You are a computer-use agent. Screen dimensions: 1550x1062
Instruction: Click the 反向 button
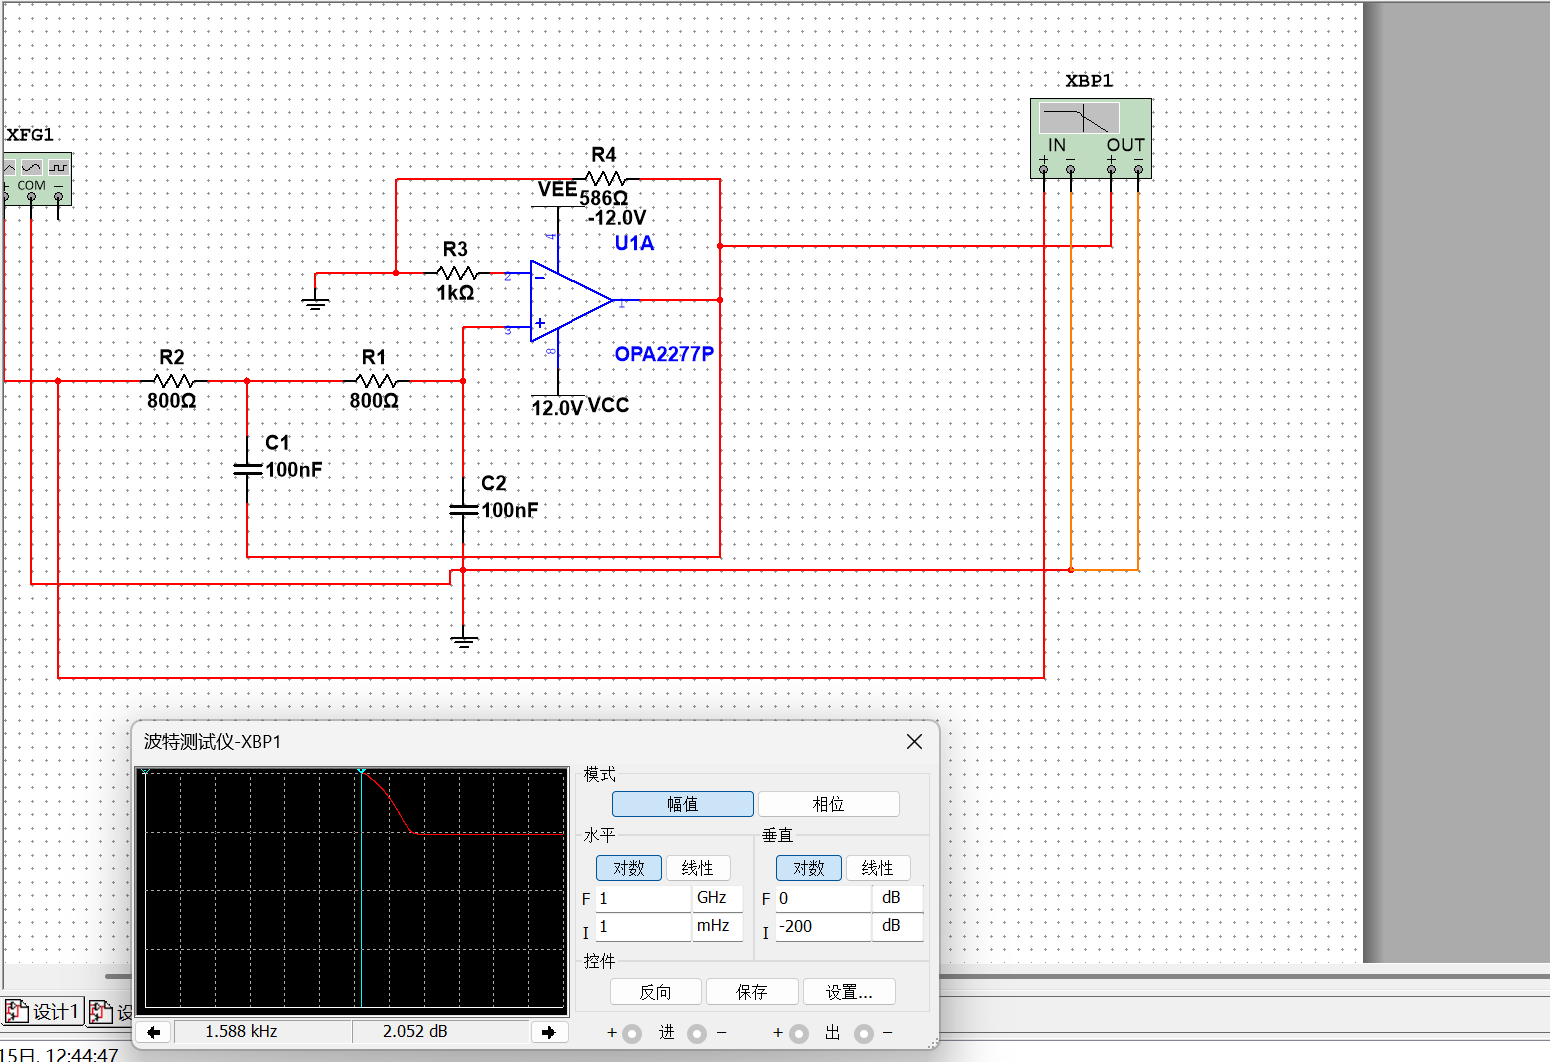[x=656, y=992]
